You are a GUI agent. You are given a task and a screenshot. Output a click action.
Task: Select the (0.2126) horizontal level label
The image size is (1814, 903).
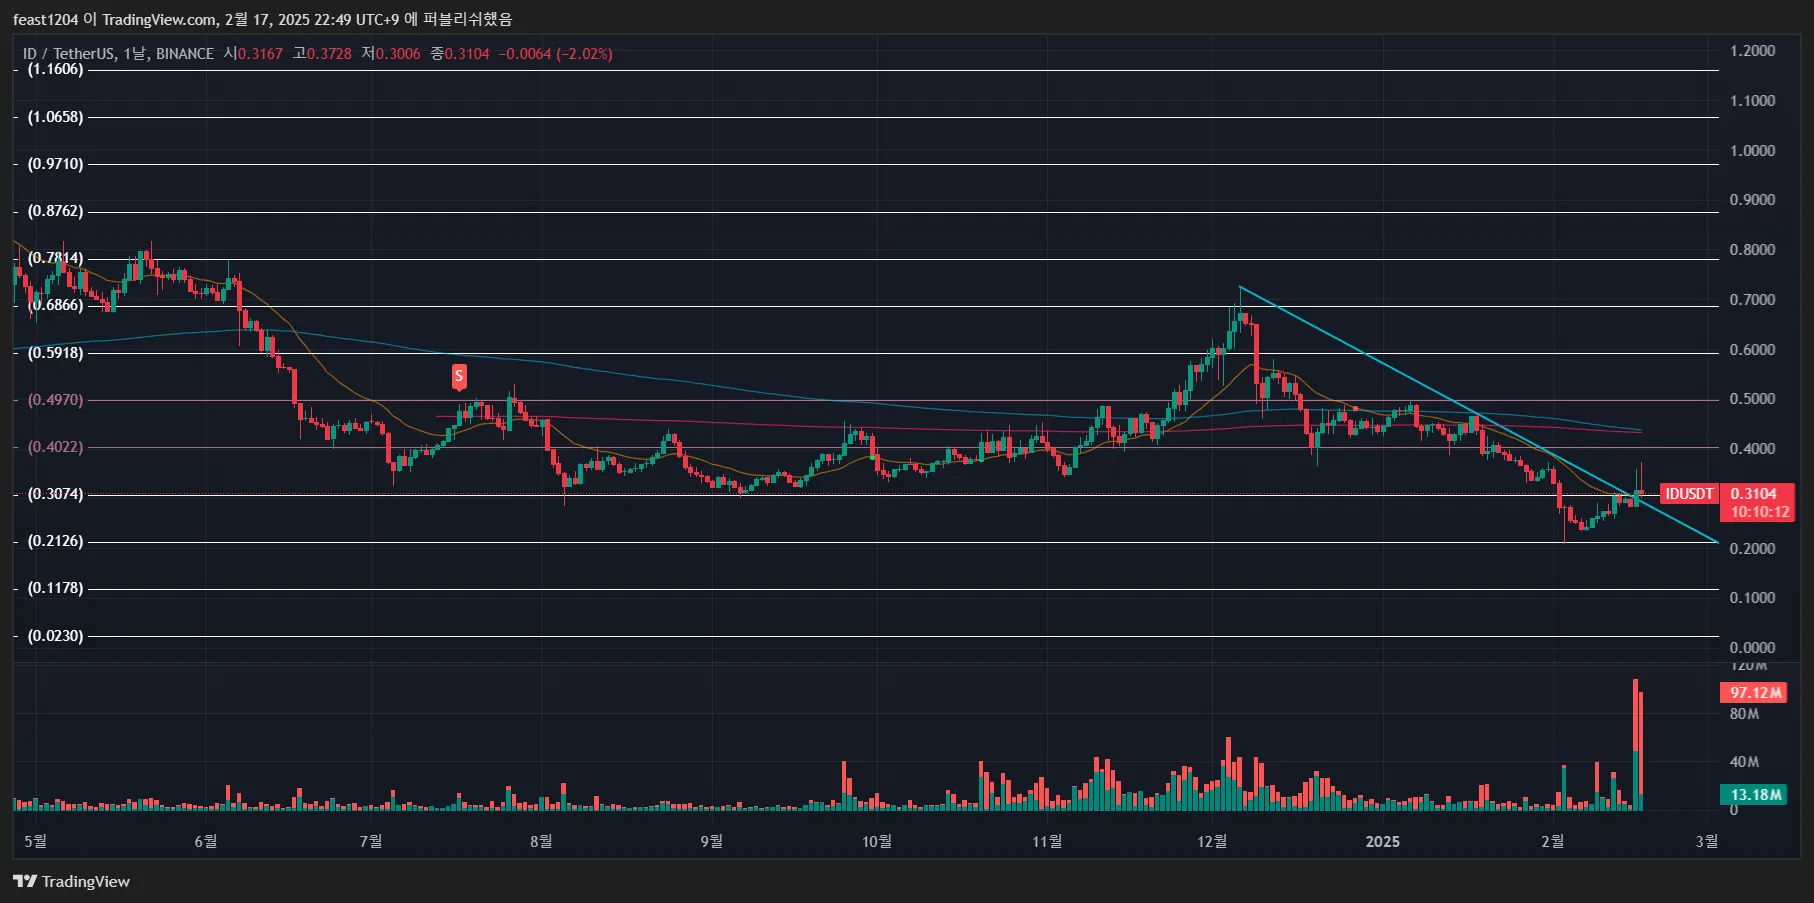(56, 541)
